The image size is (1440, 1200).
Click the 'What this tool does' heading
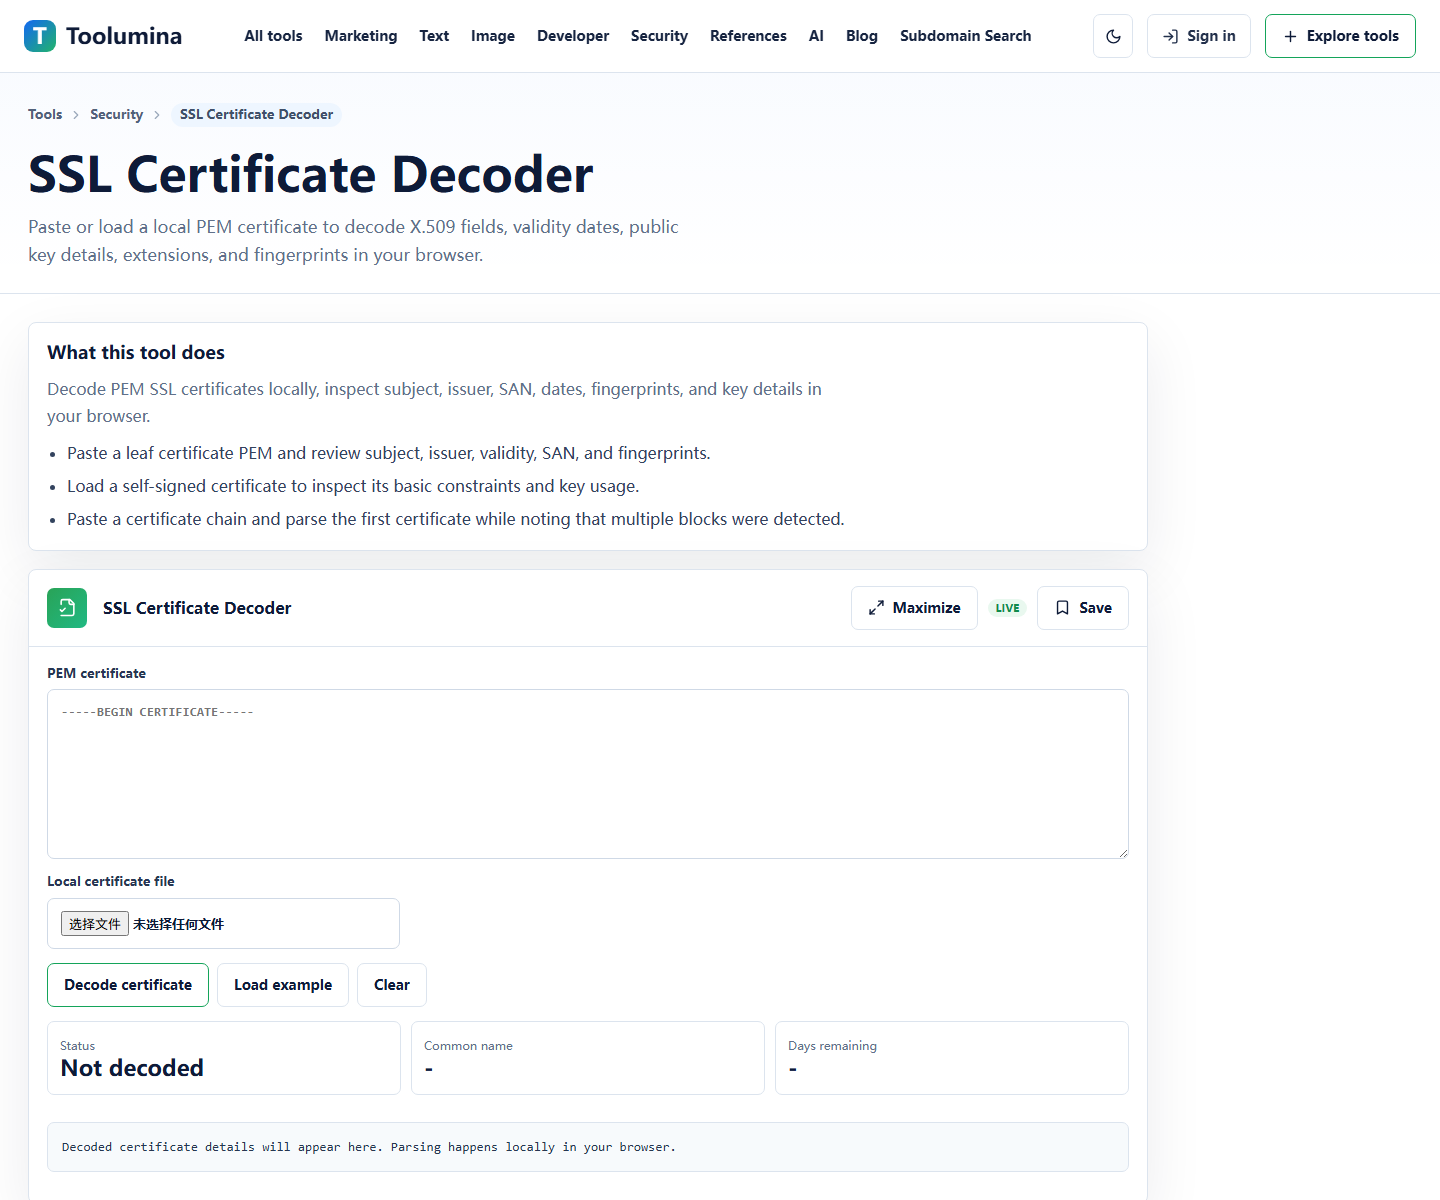[x=136, y=352]
